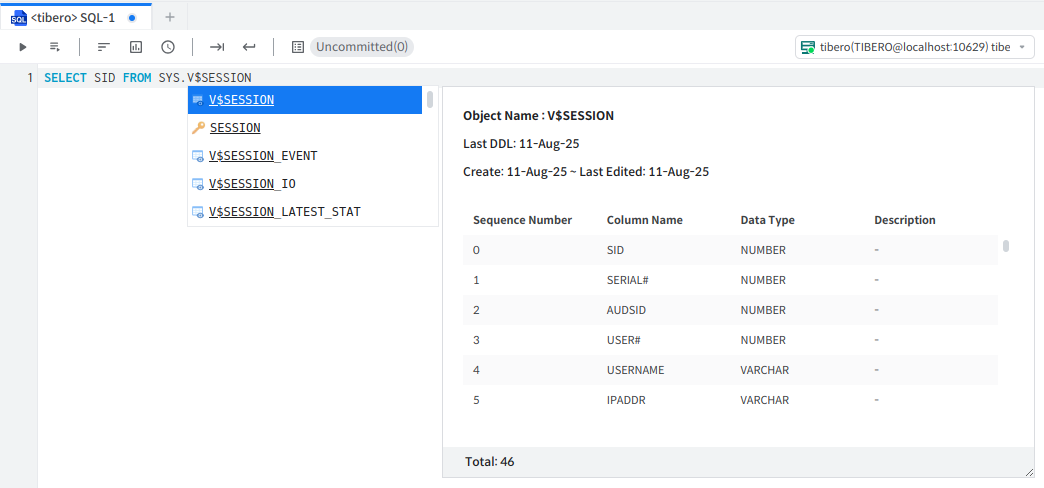Run the SQL query with play button
The width and height of the screenshot is (1044, 488).
coord(23,47)
